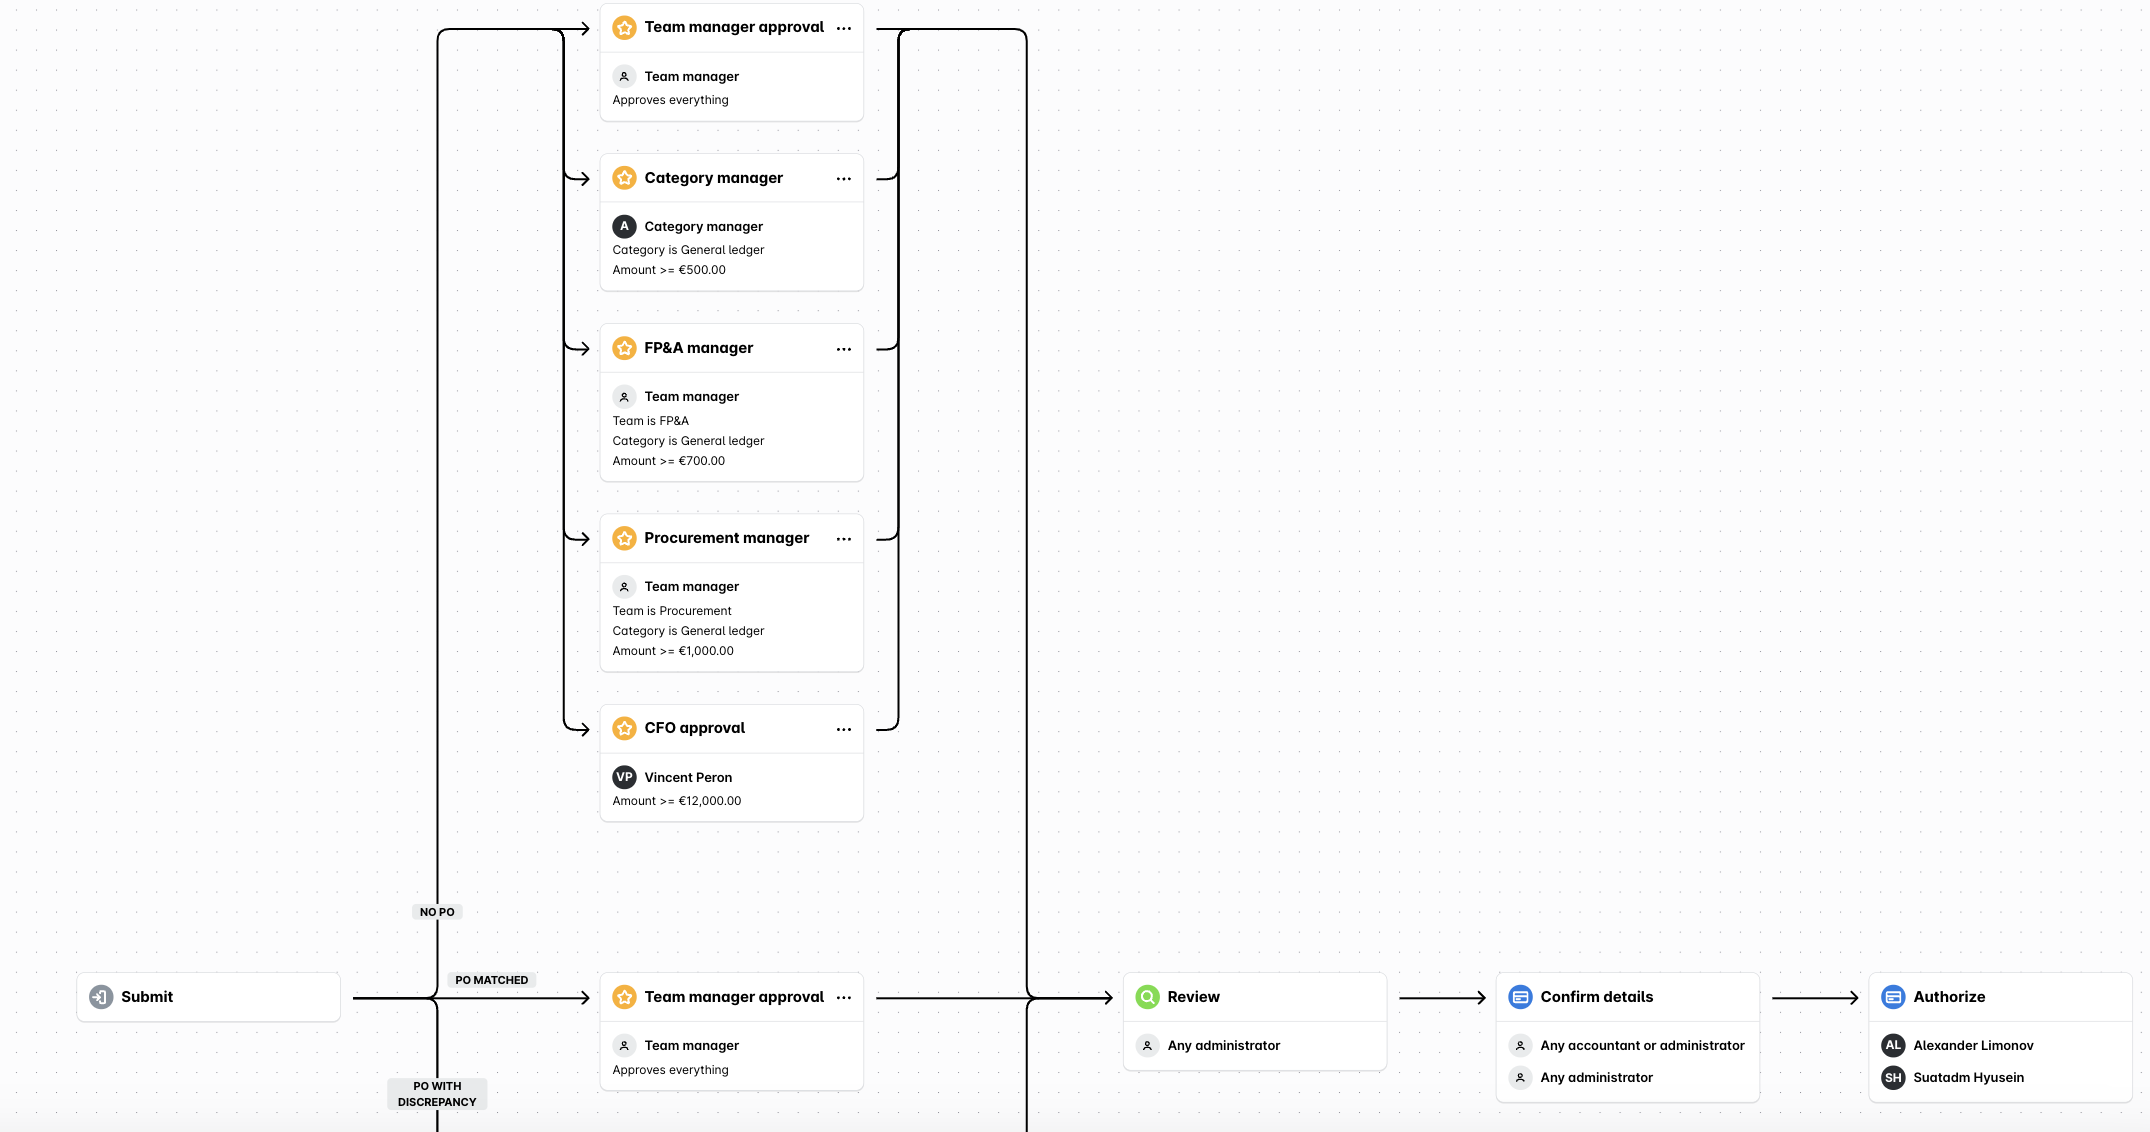Open the CFO approval three-dot menu
2150x1132 pixels.
(844, 728)
